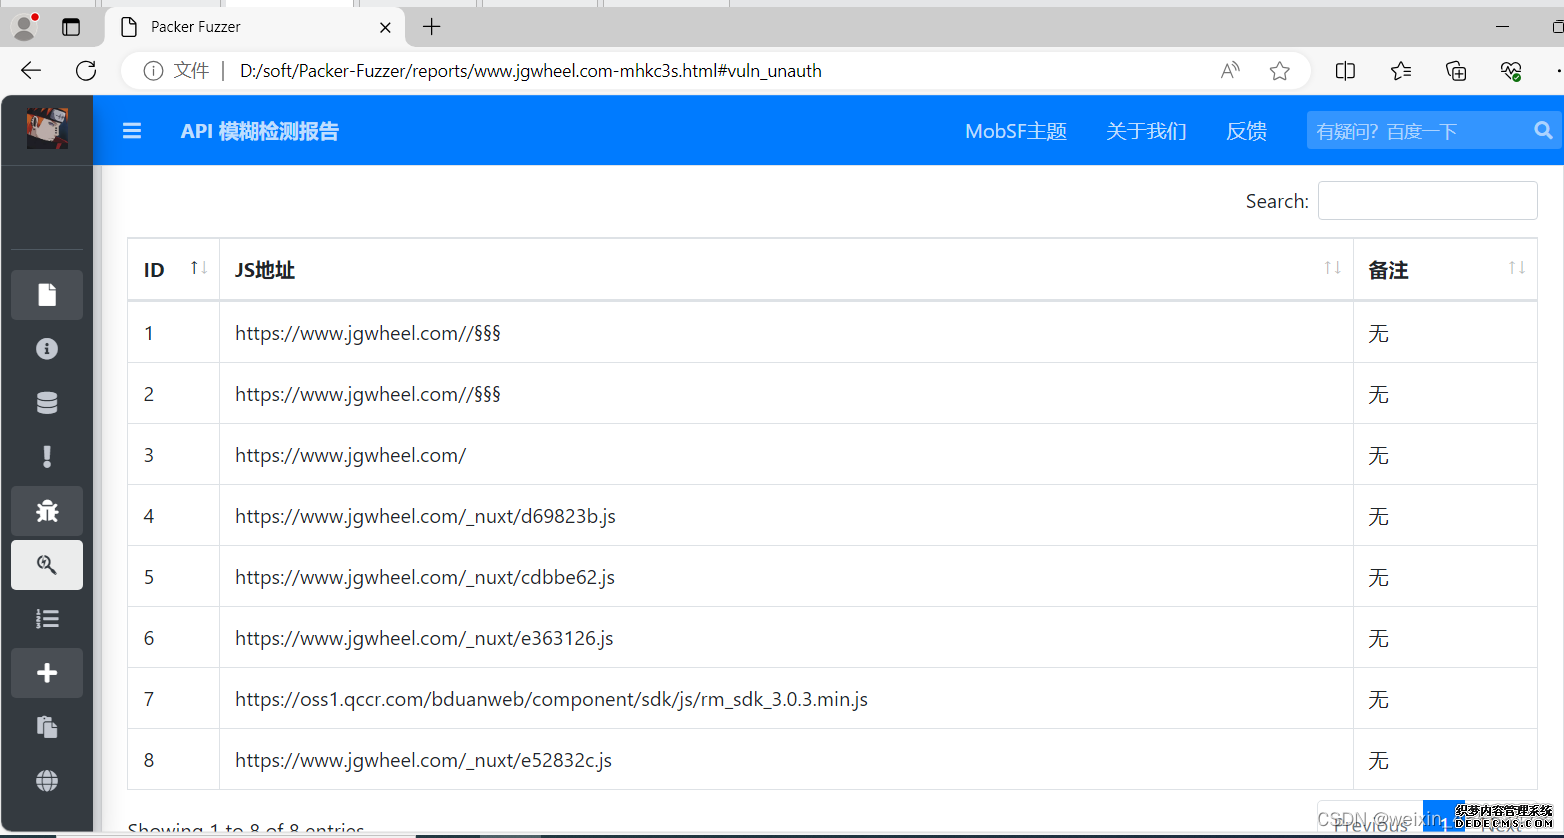
Task: Open the MobSF主题 menu item
Action: [x=1015, y=131]
